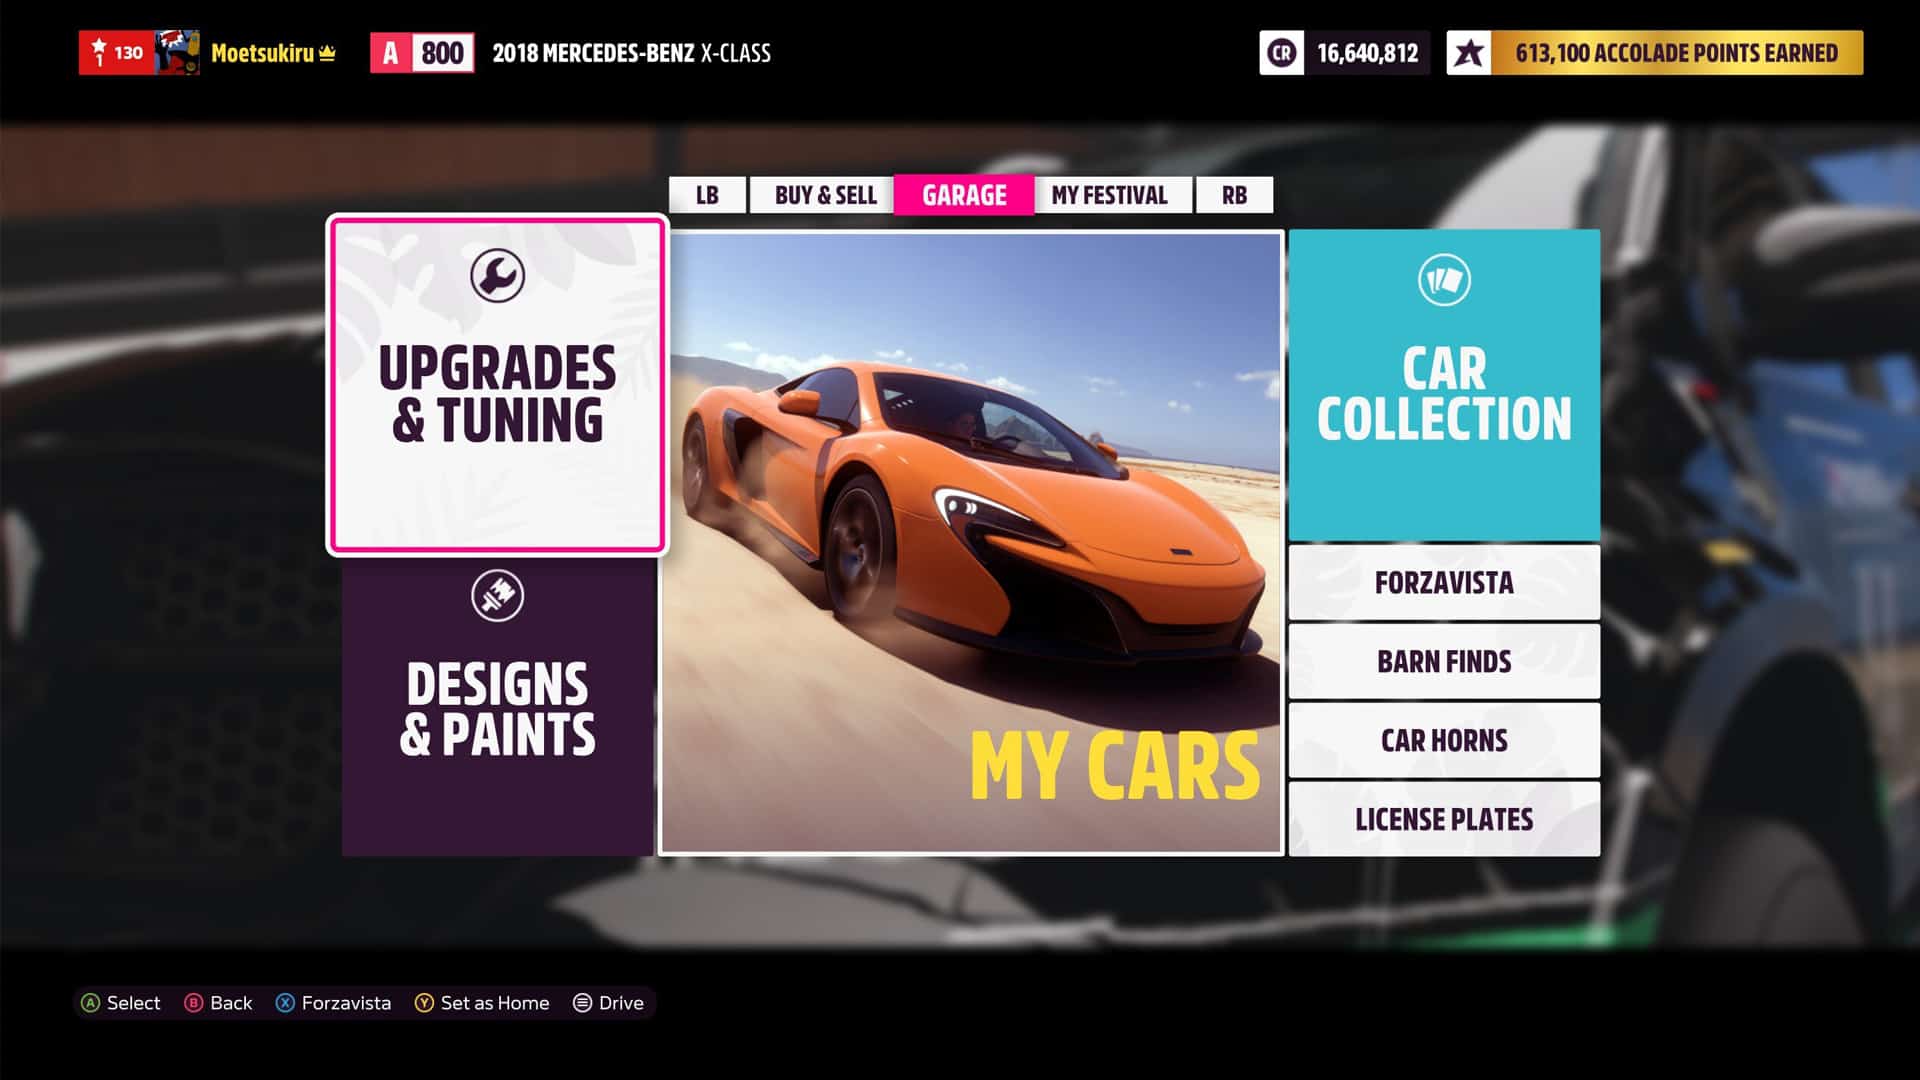Click the CR credits coin icon
Screen dimensions: 1920x1080
point(1283,53)
